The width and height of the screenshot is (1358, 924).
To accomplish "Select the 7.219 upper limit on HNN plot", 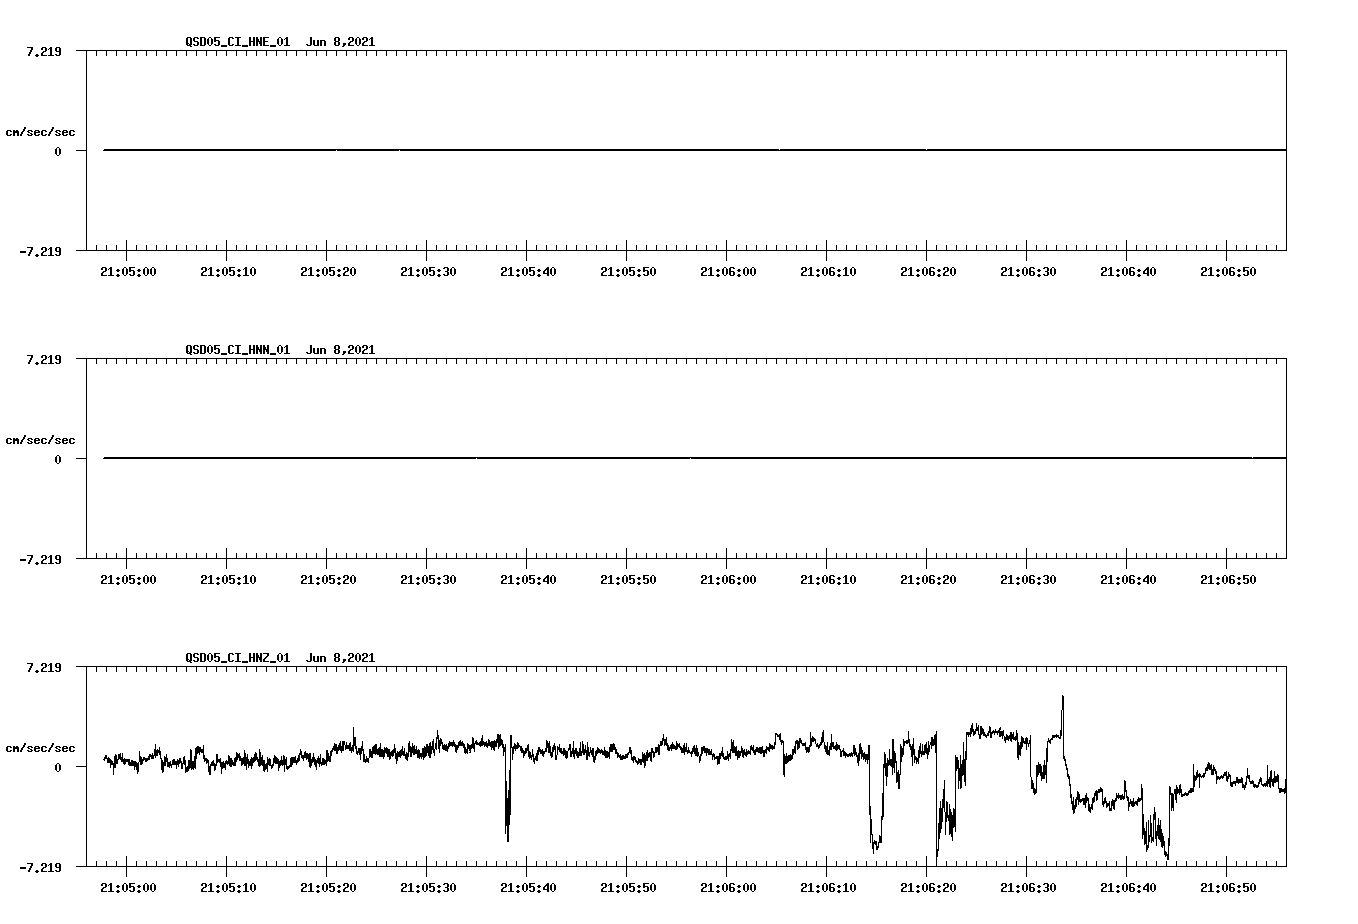I will click(x=44, y=359).
